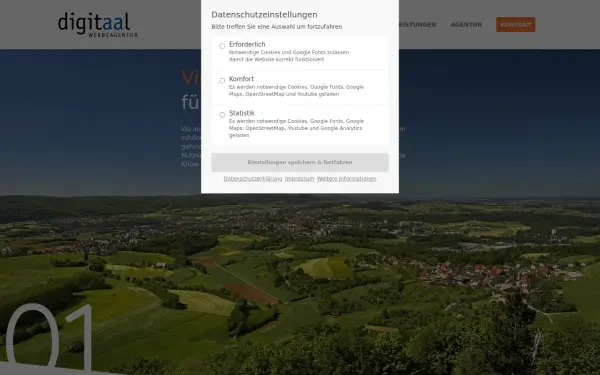The image size is (600, 375).
Task: Click the digitaal Werbeagentur logo
Action: 98,24
